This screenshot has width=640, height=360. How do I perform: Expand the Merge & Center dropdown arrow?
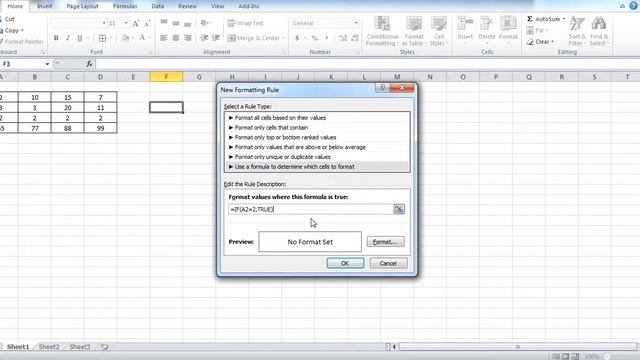coord(283,38)
